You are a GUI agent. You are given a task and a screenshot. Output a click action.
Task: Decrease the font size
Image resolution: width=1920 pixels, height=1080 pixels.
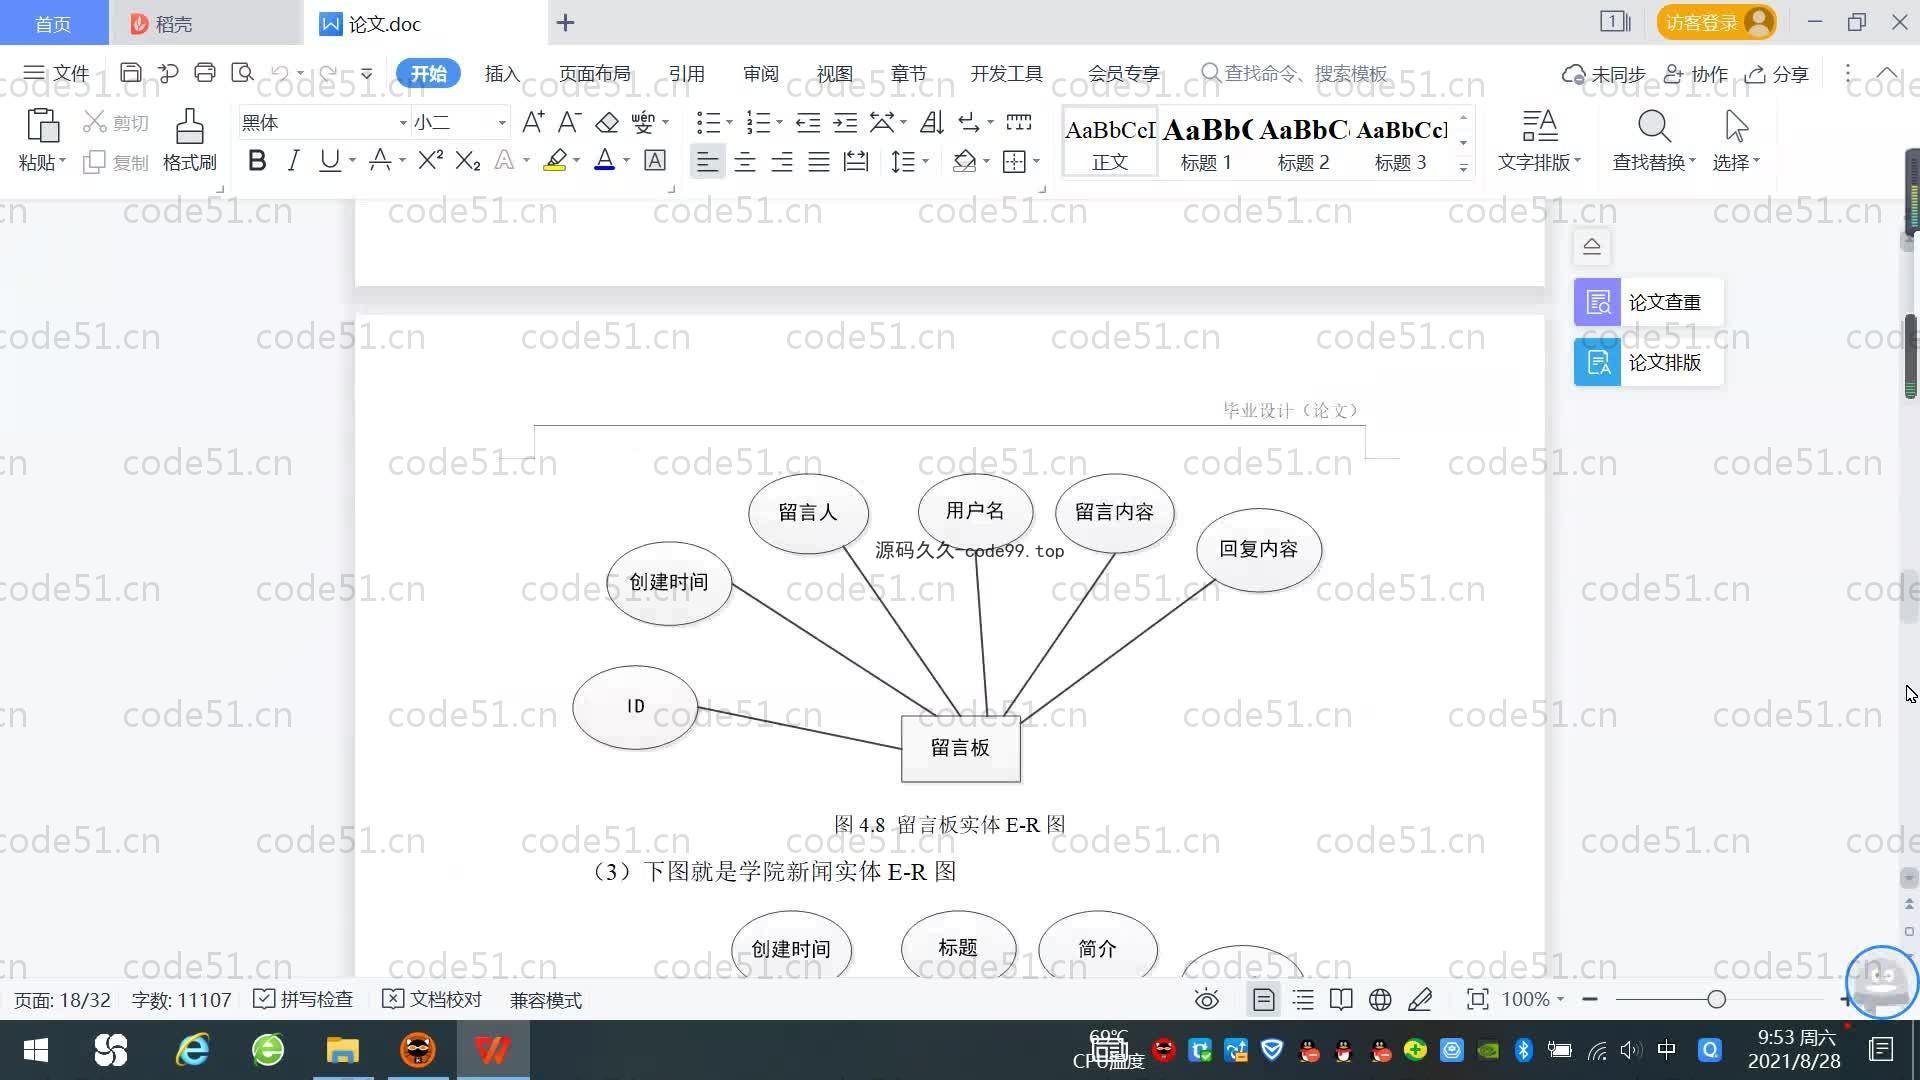[x=569, y=122]
